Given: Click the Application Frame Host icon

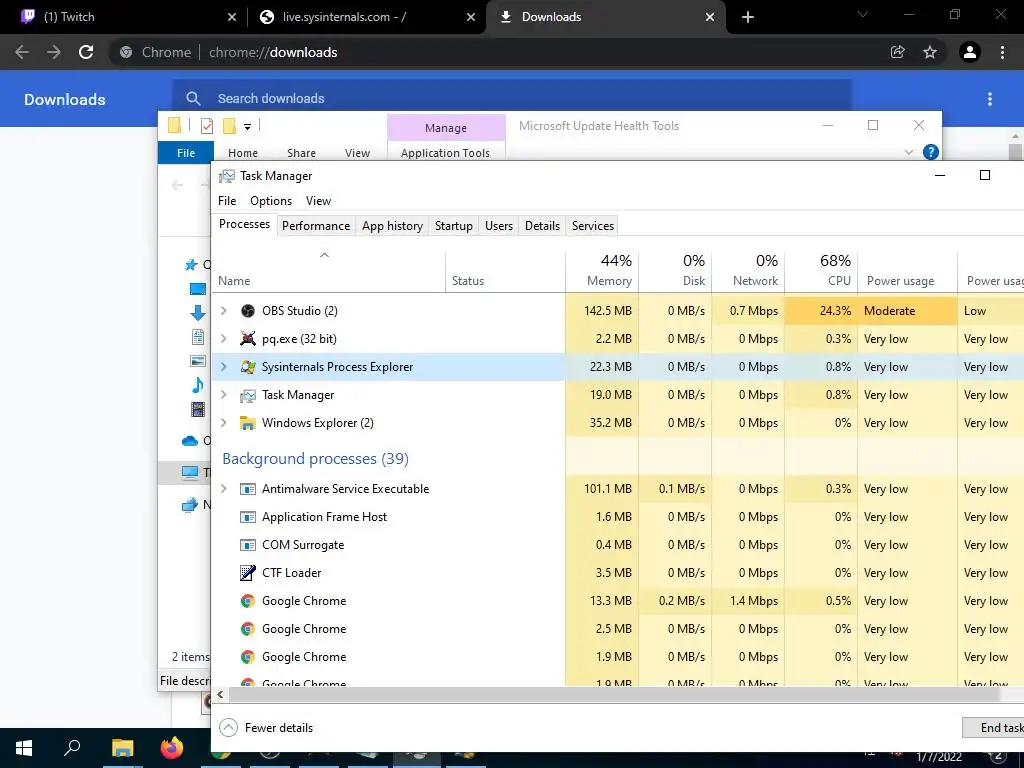Looking at the screenshot, I should coord(248,517).
